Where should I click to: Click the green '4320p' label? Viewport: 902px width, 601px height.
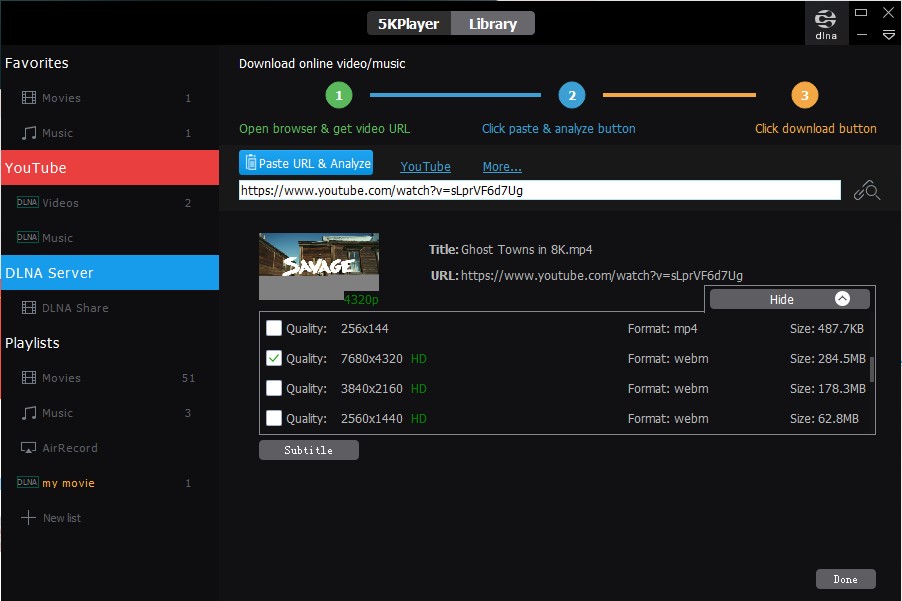coord(361,299)
